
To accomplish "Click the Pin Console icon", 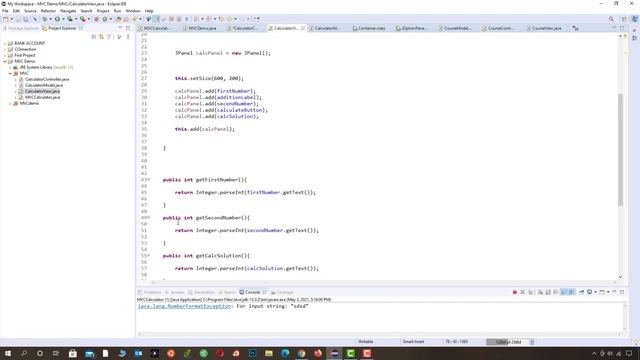I will coord(581,292).
